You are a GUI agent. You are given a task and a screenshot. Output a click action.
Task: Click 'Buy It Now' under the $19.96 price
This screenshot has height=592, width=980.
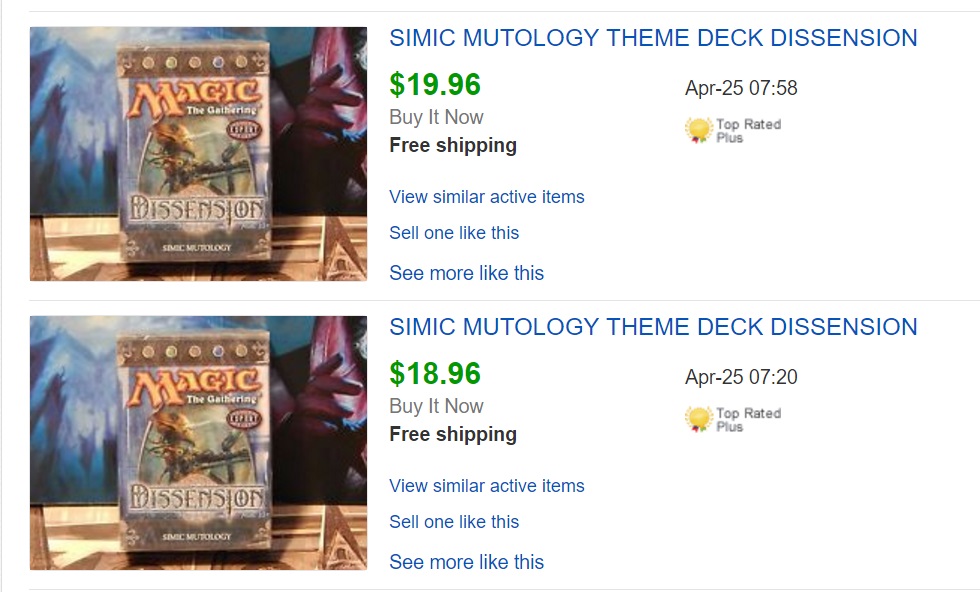tap(436, 117)
